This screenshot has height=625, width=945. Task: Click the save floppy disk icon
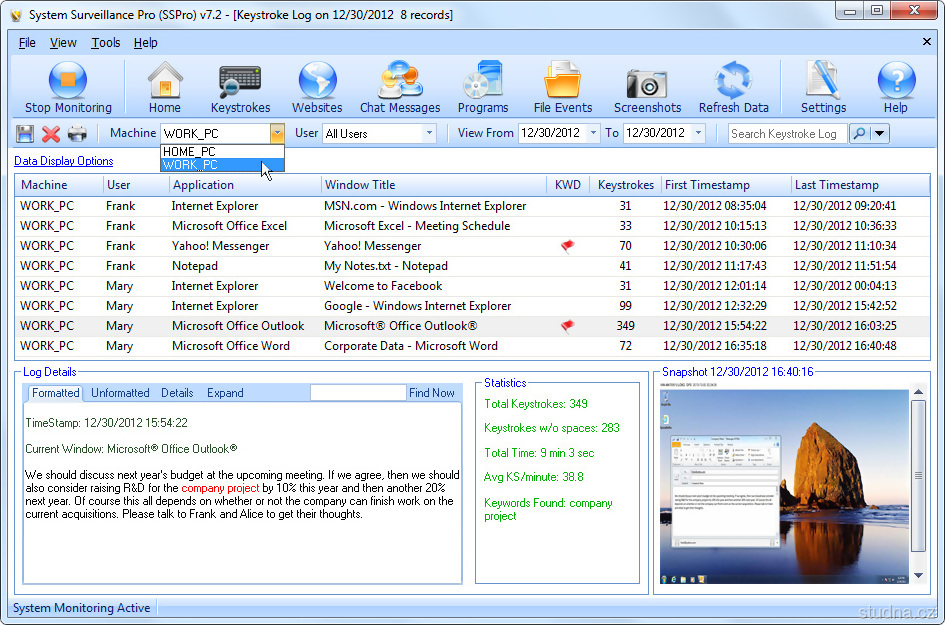pyautogui.click(x=25, y=134)
